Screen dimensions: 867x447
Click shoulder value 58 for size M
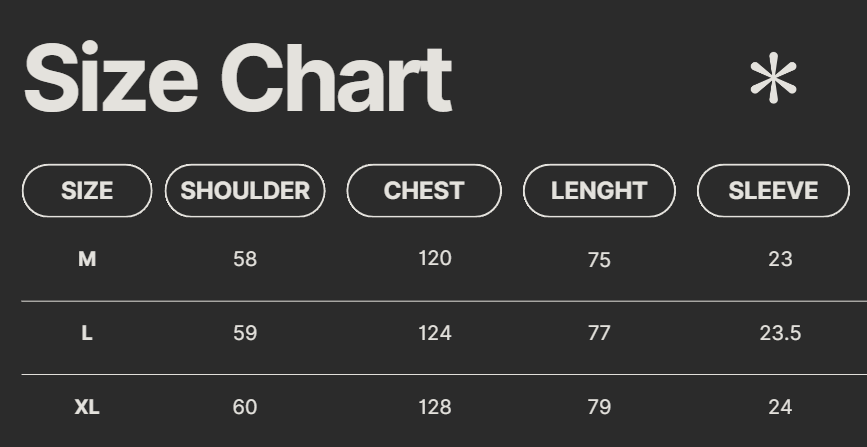(245, 260)
